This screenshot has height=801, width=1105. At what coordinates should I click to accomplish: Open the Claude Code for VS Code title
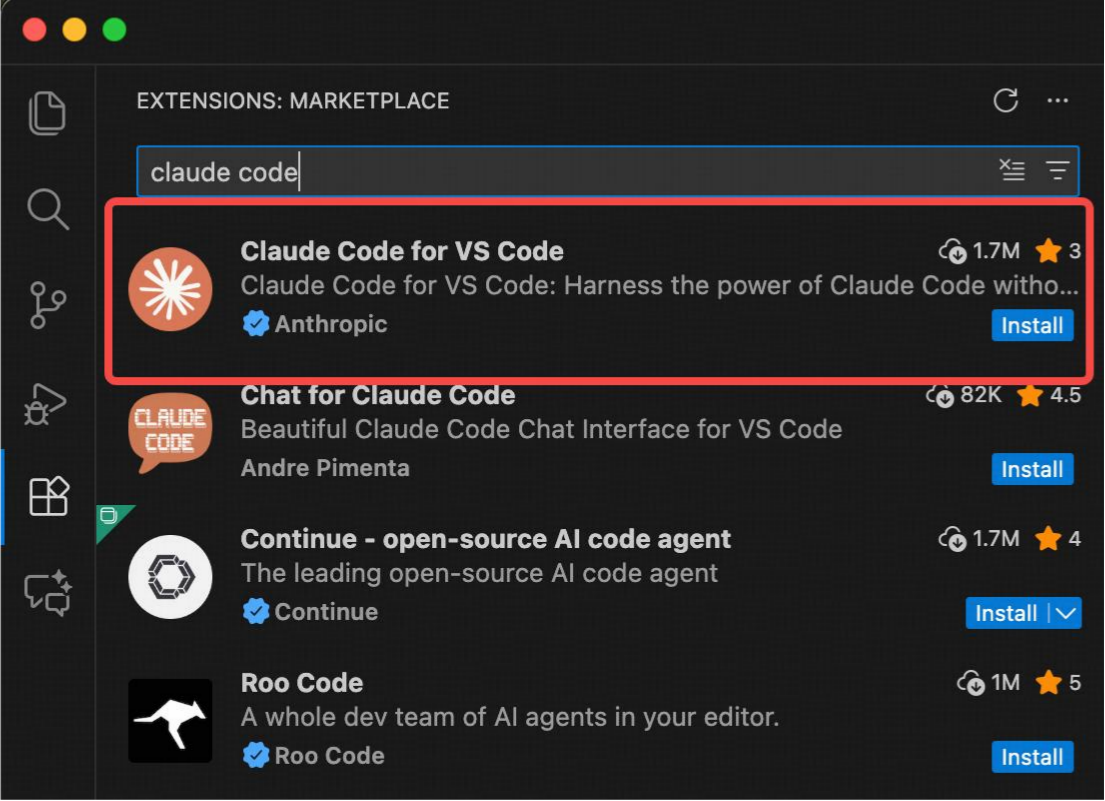[402, 251]
